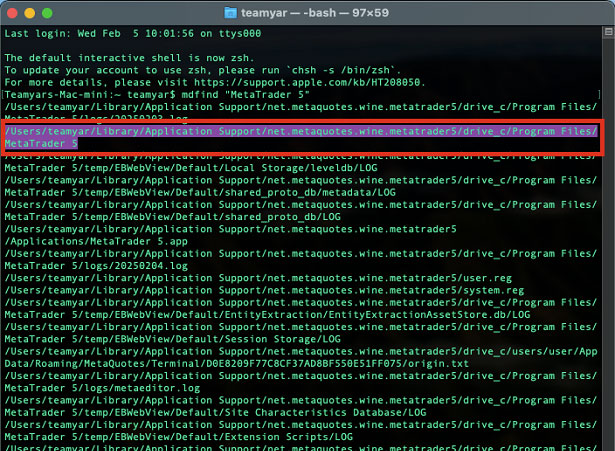
Task: Click the path ending in 'user.reg'
Action: [258, 278]
